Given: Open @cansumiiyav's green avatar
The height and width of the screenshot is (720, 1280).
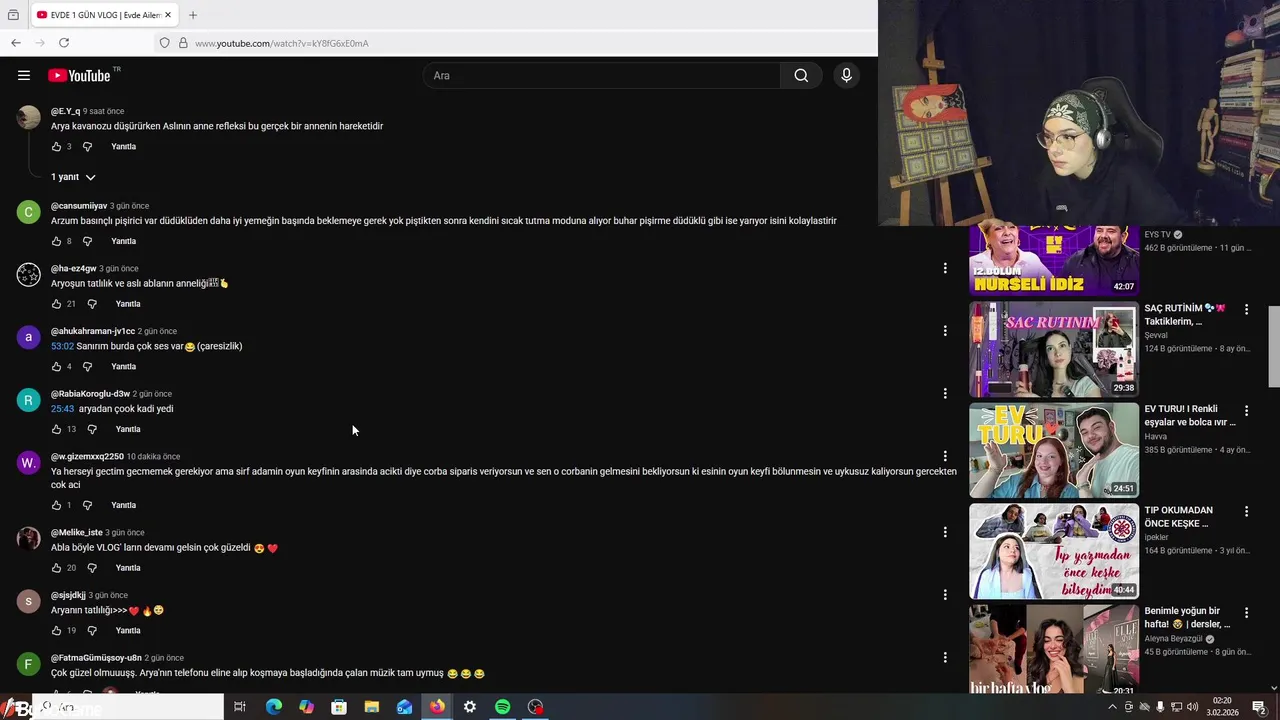Looking at the screenshot, I should tap(28, 212).
